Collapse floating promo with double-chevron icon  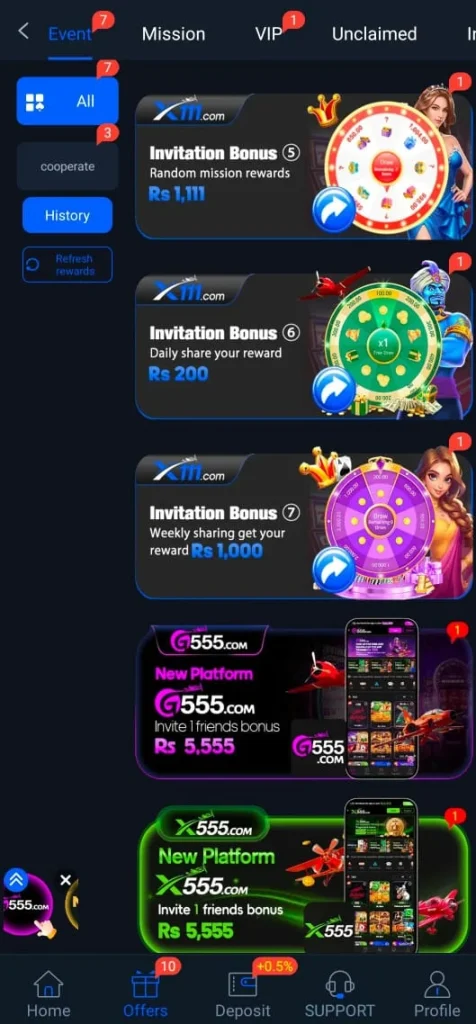[16, 880]
